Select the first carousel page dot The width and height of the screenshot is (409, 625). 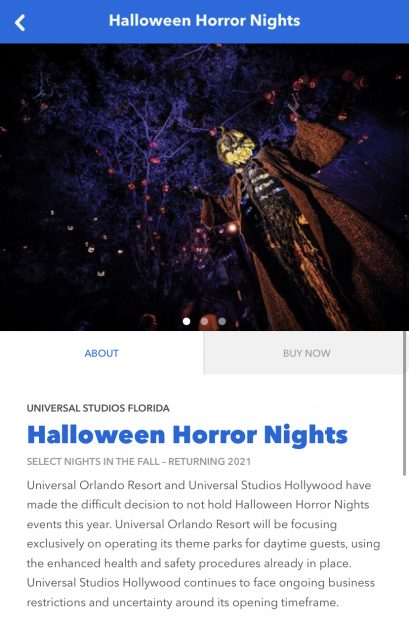(x=186, y=321)
